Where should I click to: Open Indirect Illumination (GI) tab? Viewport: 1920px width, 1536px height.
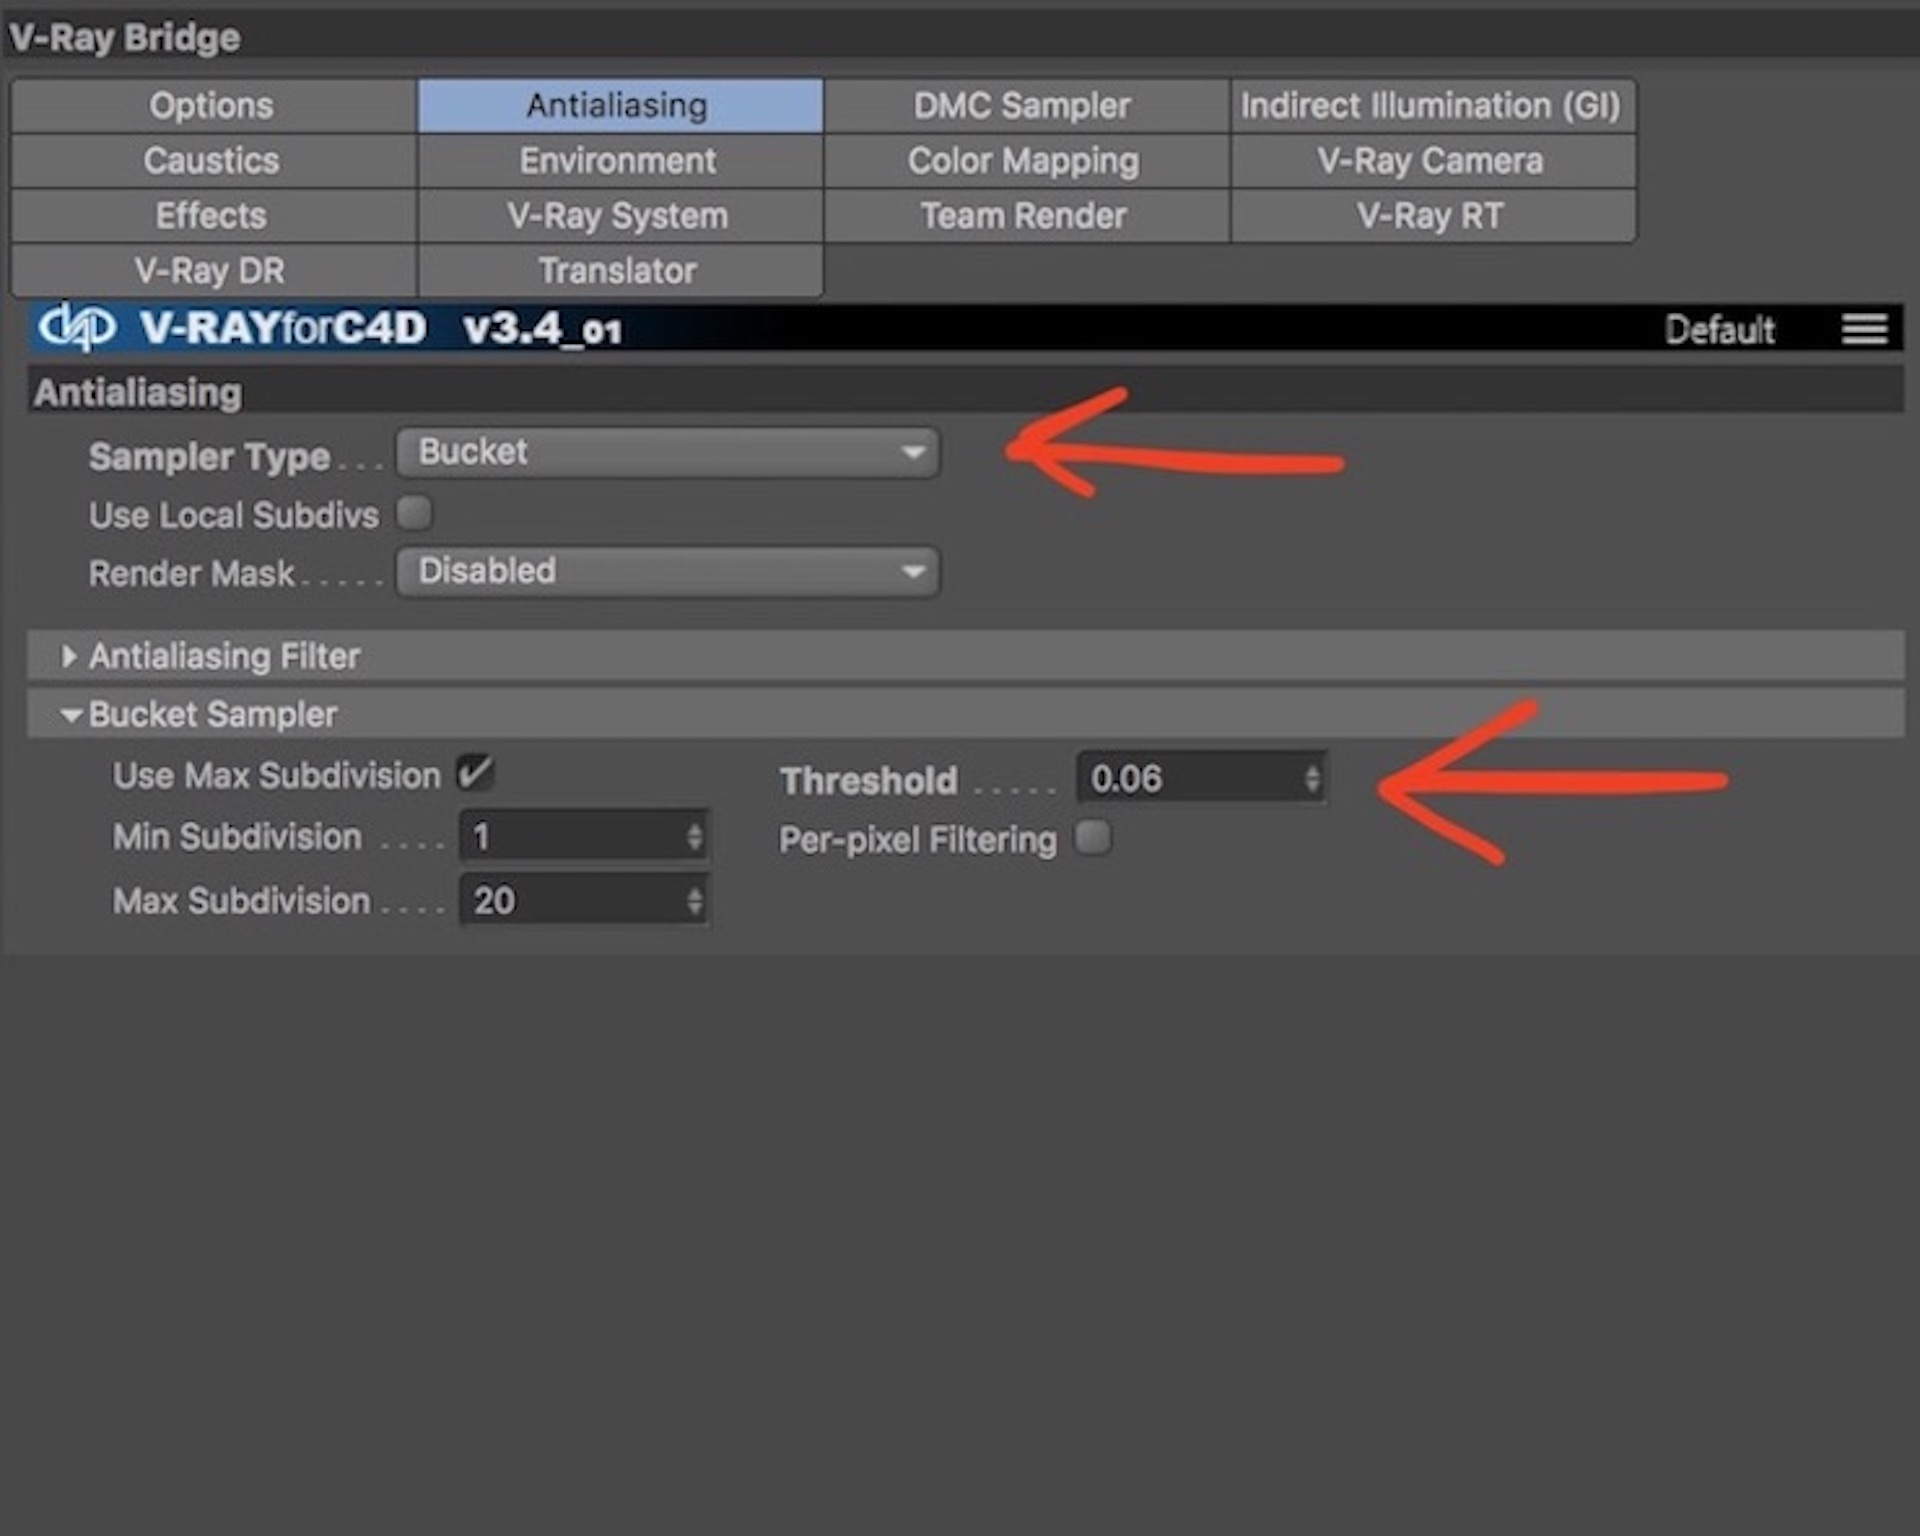click(1432, 106)
